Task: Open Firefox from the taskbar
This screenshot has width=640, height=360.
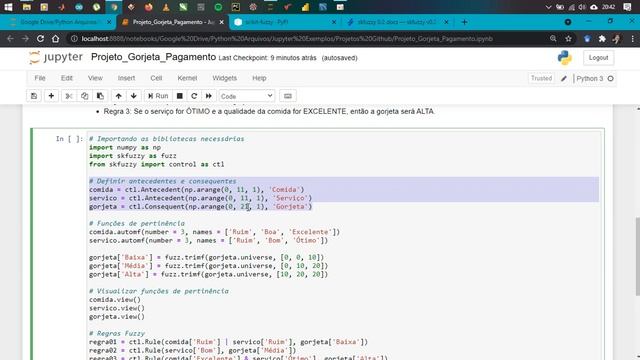Action: [x=149, y=7]
